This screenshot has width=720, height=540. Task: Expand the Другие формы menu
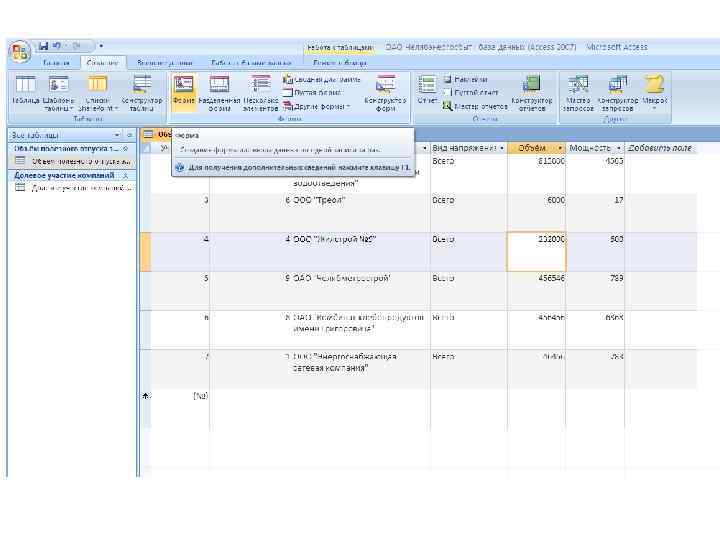tap(317, 106)
